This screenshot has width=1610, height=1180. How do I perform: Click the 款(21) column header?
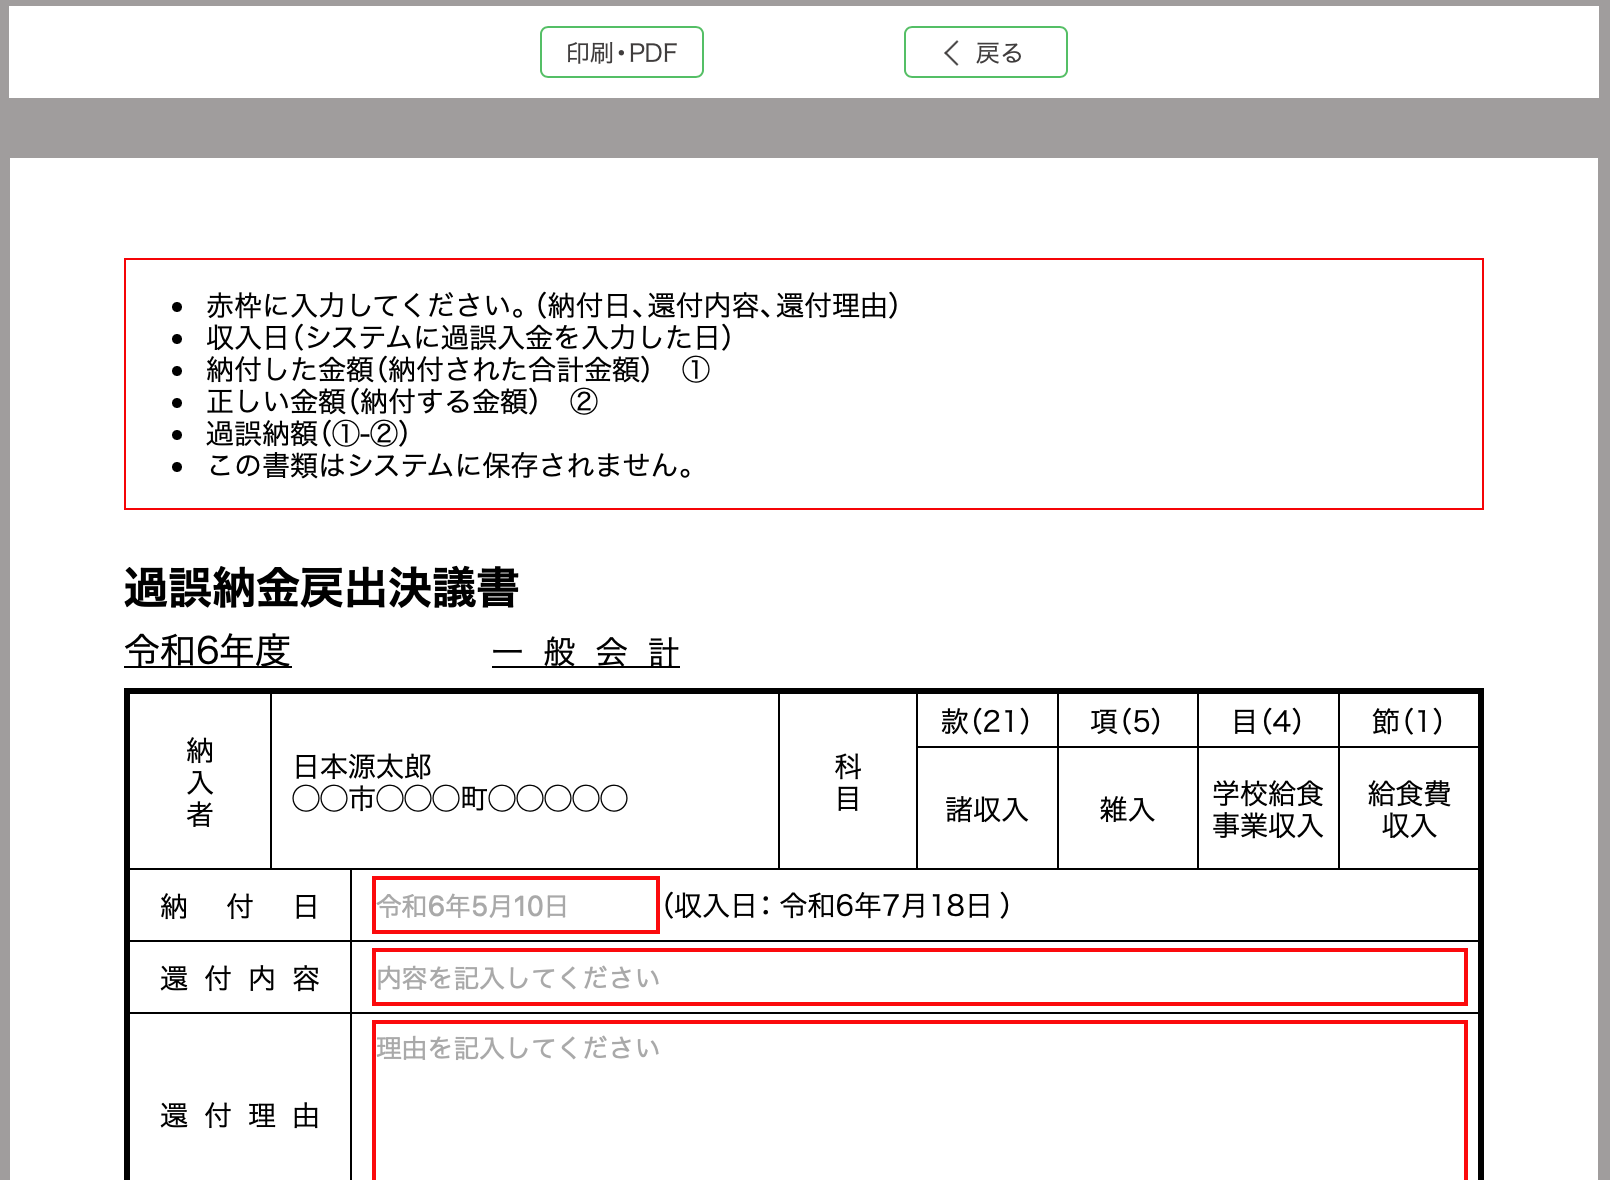click(x=986, y=721)
